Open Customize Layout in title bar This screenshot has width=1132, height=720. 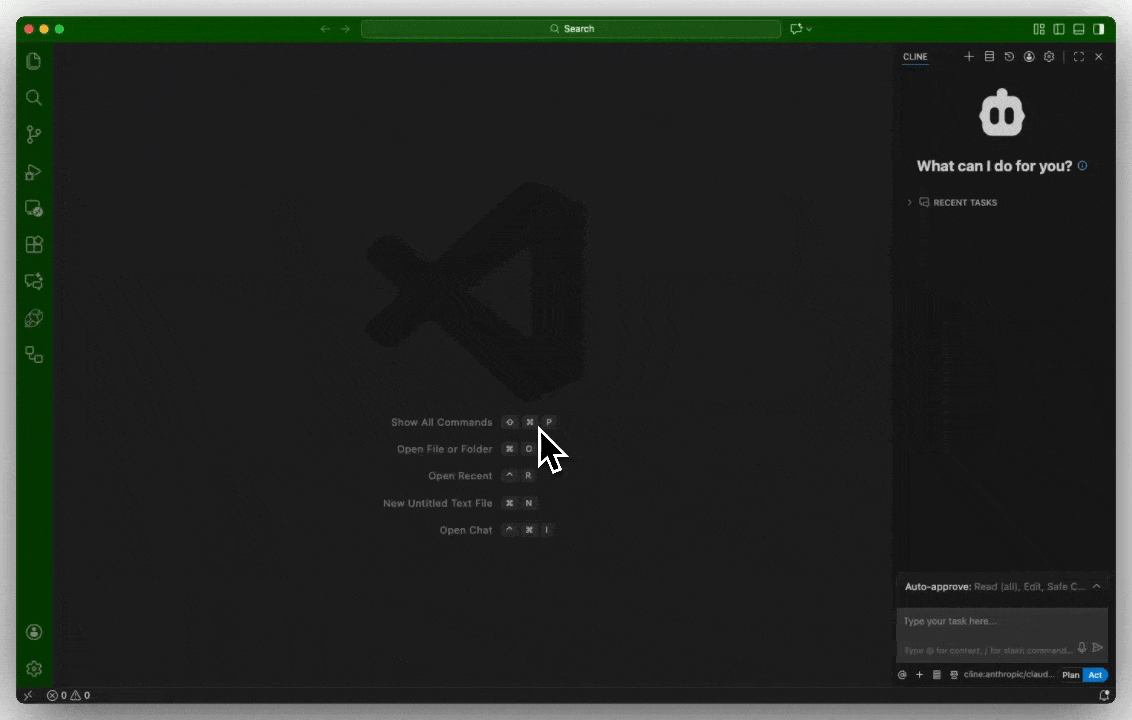(1039, 29)
